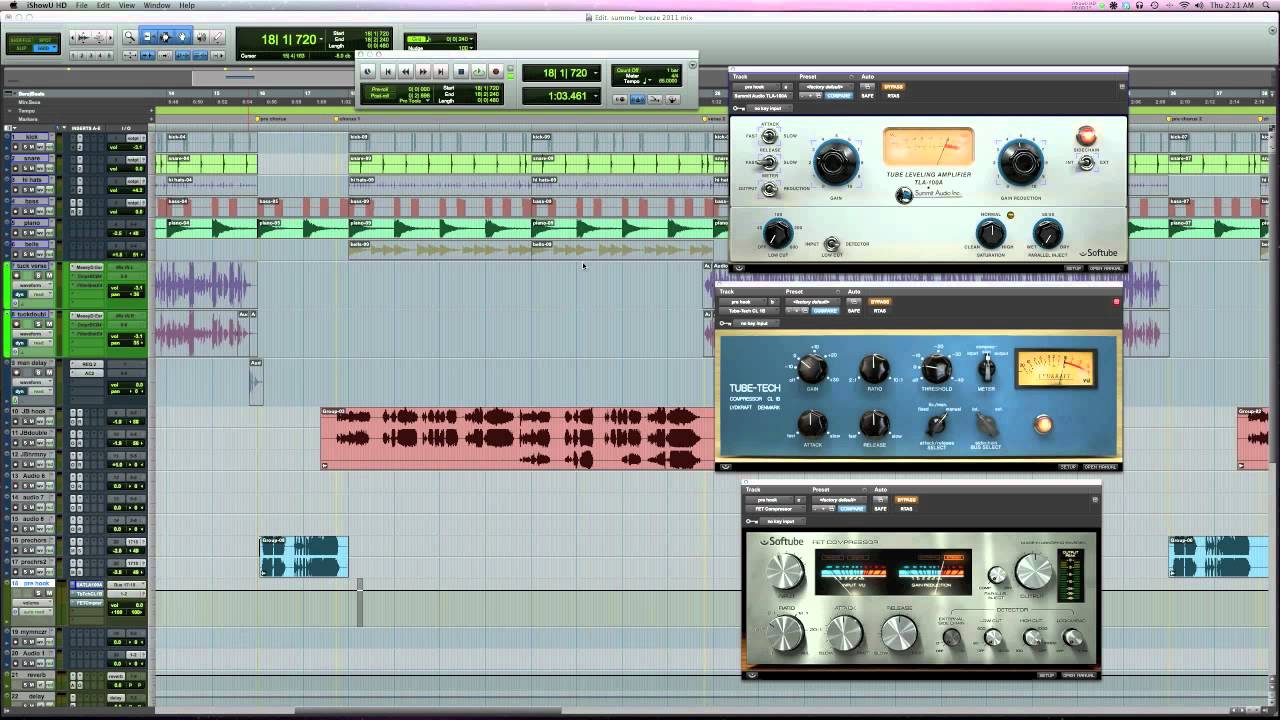Open TLA-100A factory default preset dropdown
Image resolution: width=1280 pixels, height=720 pixels.
[x=826, y=87]
